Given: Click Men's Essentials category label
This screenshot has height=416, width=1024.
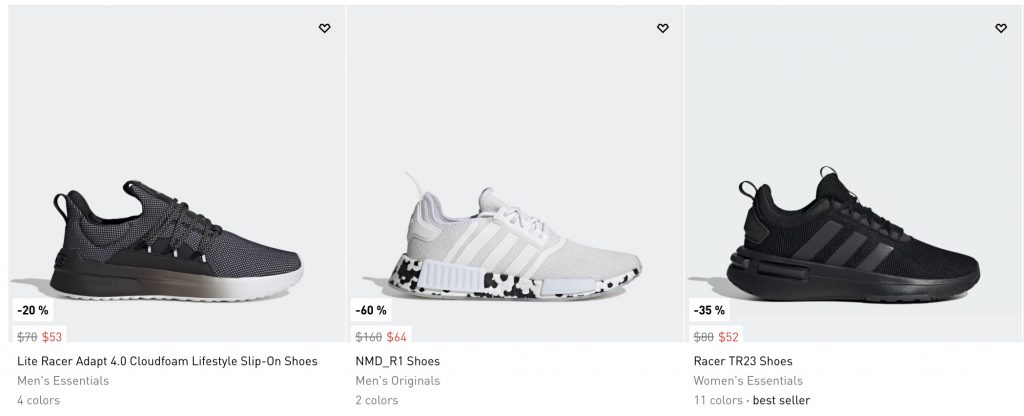Looking at the screenshot, I should pos(63,381).
